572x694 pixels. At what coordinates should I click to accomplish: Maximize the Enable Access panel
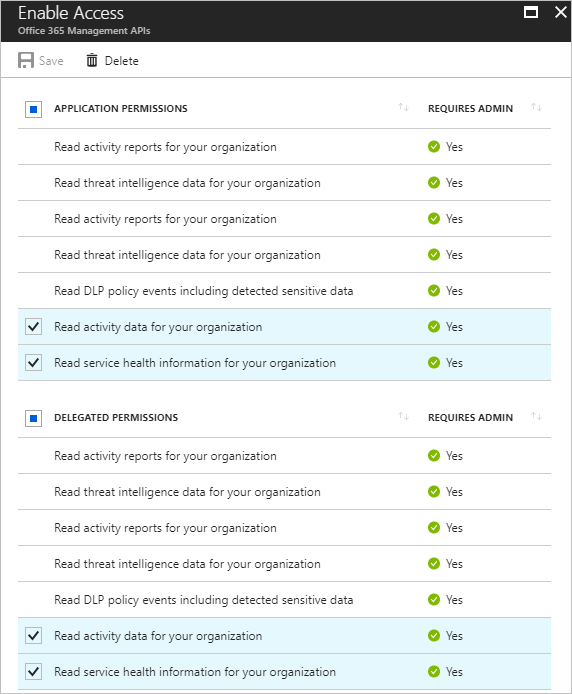click(531, 12)
